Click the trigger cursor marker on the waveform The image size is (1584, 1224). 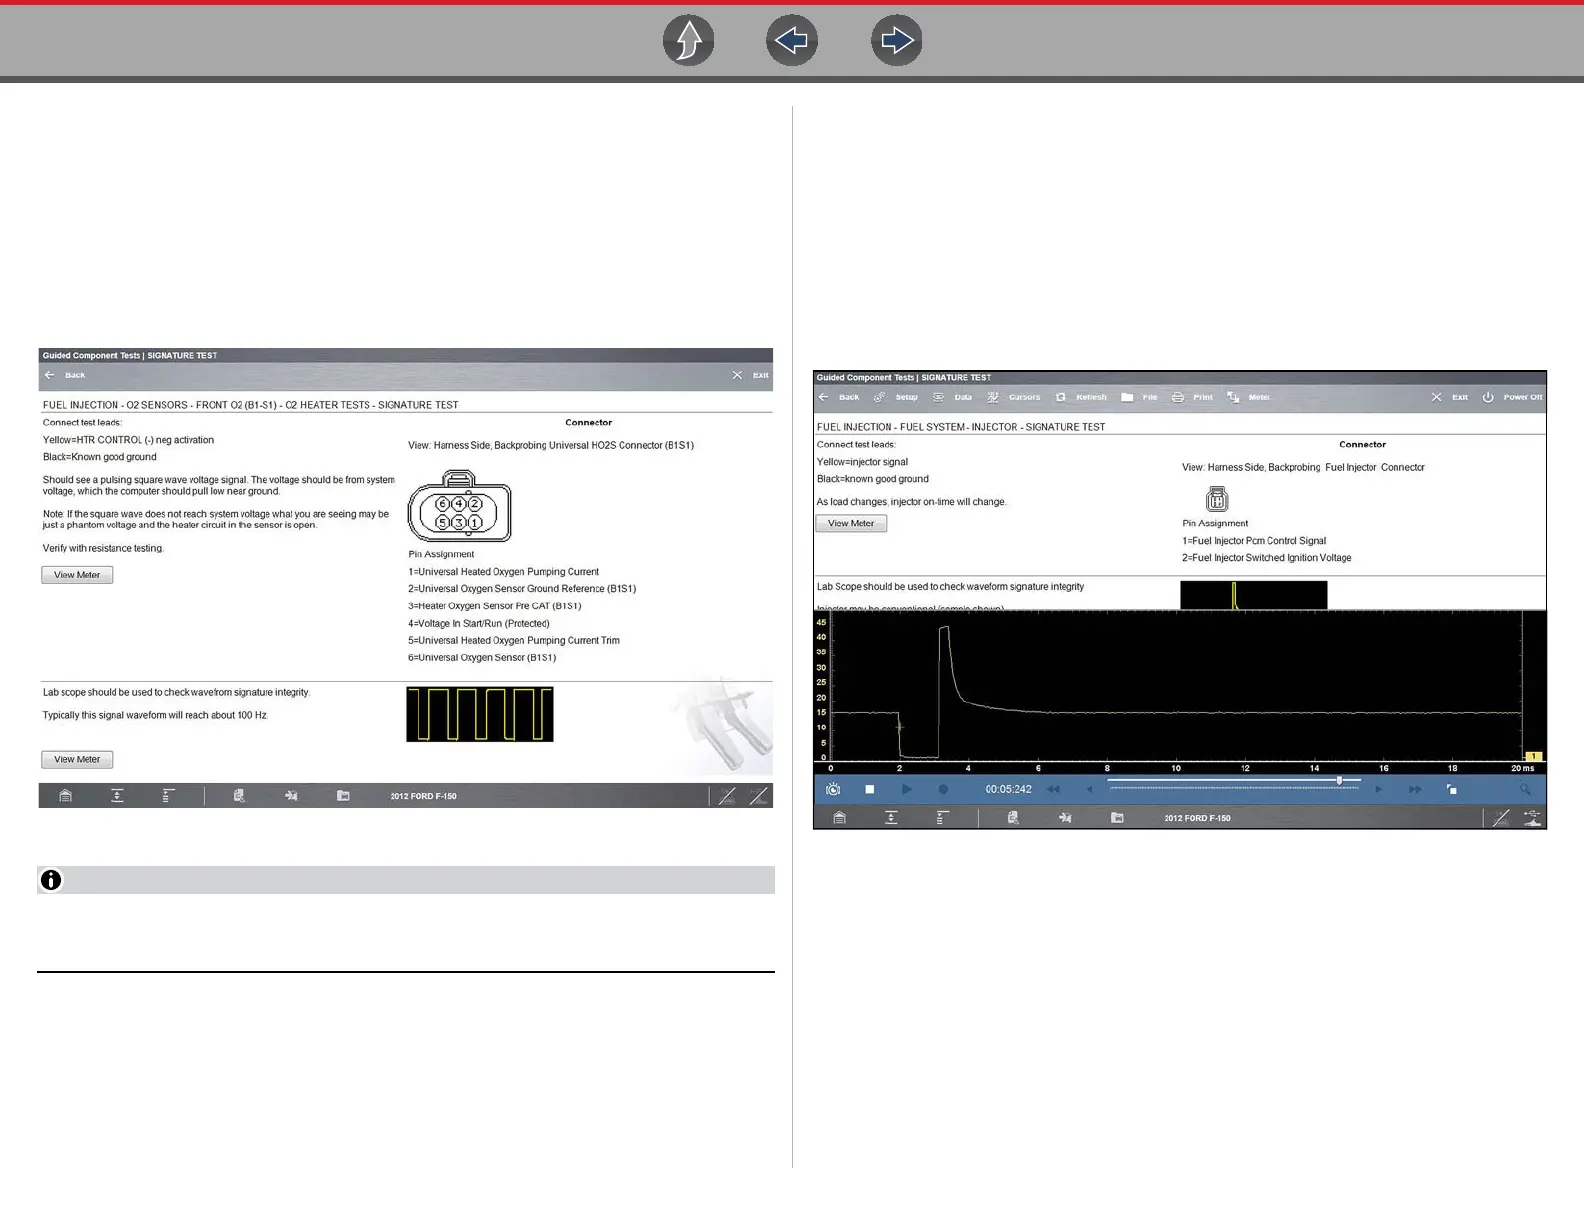[x=899, y=727]
